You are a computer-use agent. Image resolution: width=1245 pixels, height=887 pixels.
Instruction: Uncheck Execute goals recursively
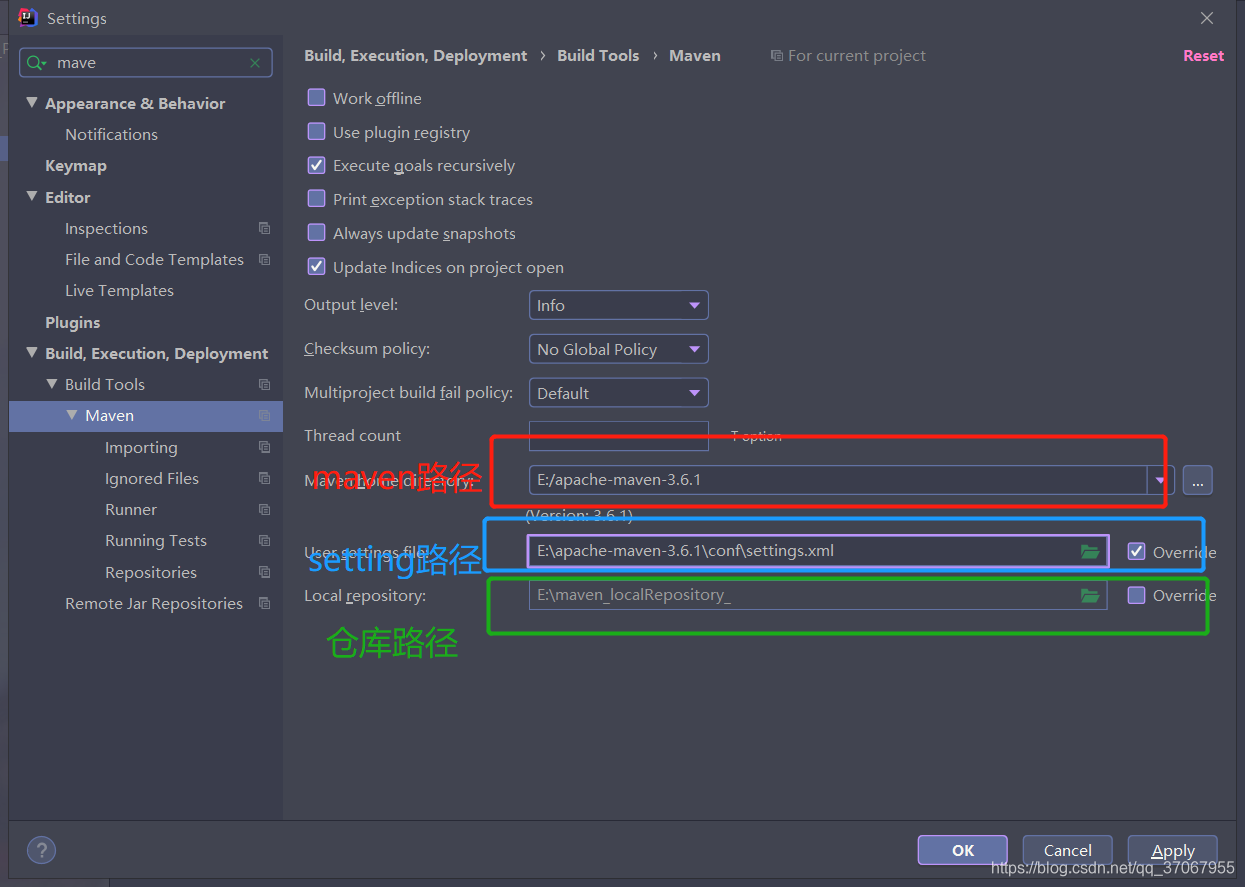point(316,165)
